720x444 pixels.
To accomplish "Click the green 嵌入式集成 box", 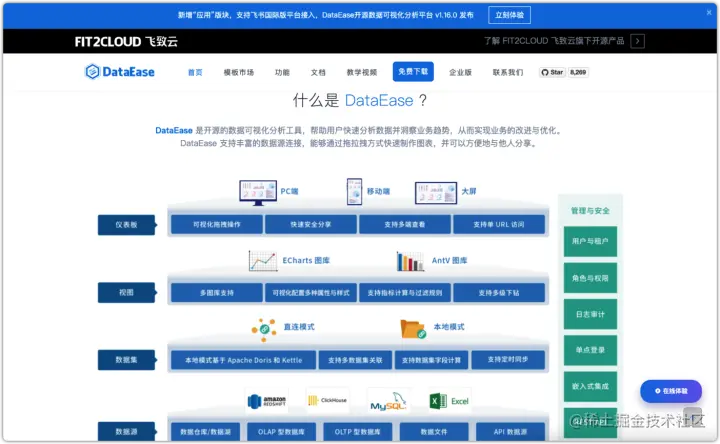I will point(590,387).
